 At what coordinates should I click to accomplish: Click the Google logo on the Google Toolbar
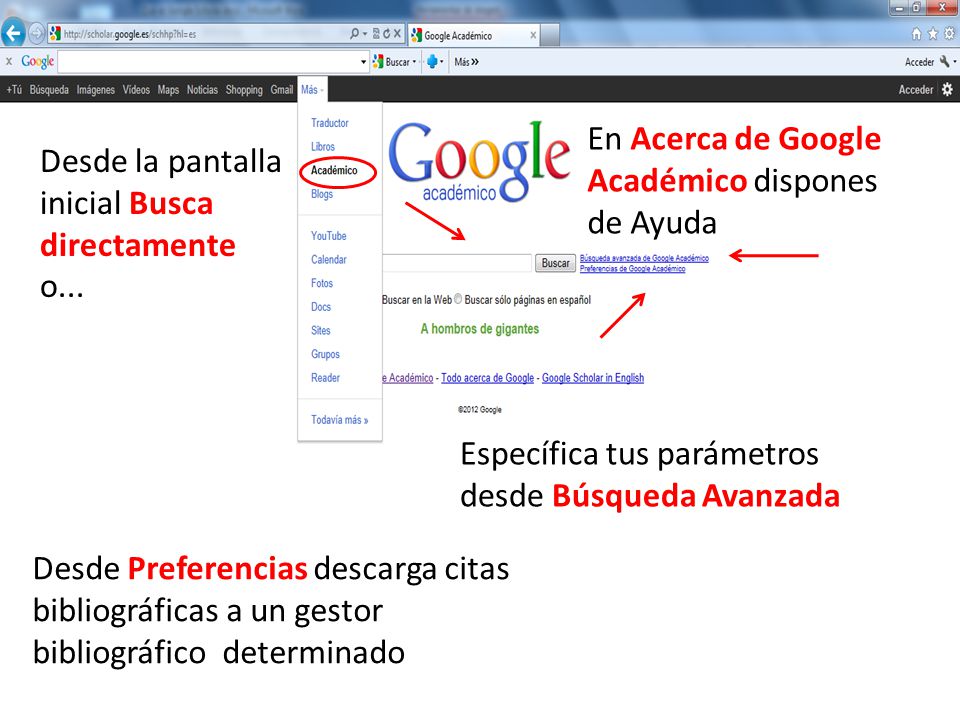[x=37, y=61]
